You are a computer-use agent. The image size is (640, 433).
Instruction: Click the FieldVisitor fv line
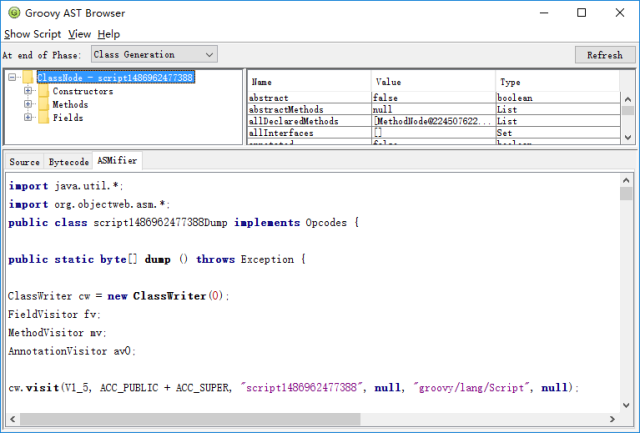(x=54, y=315)
